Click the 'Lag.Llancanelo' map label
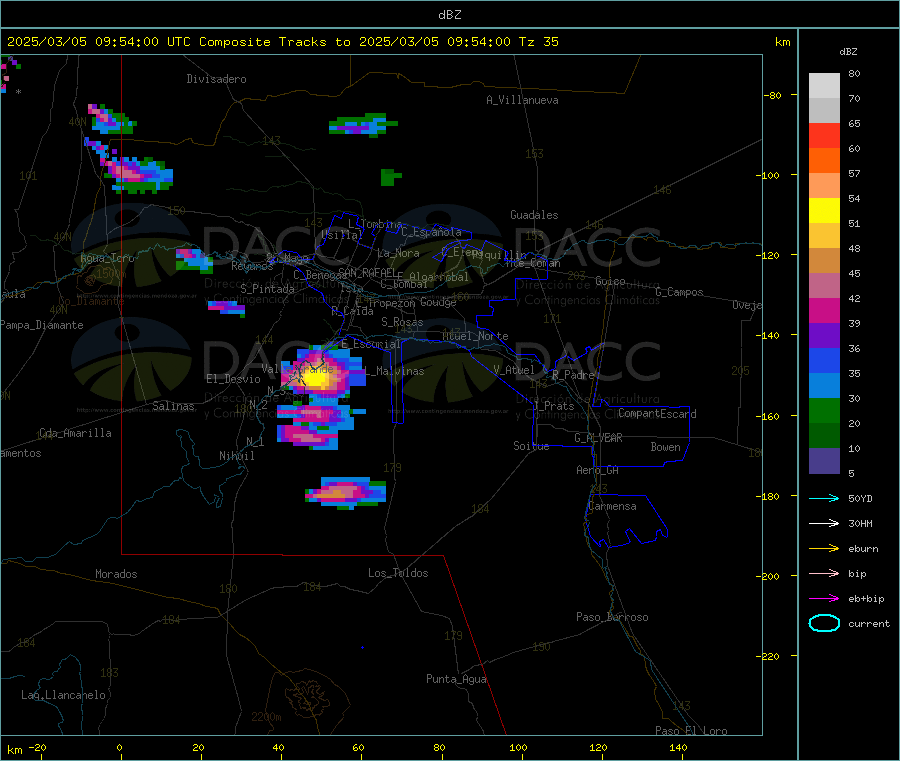This screenshot has height=761, width=900. click(63, 695)
